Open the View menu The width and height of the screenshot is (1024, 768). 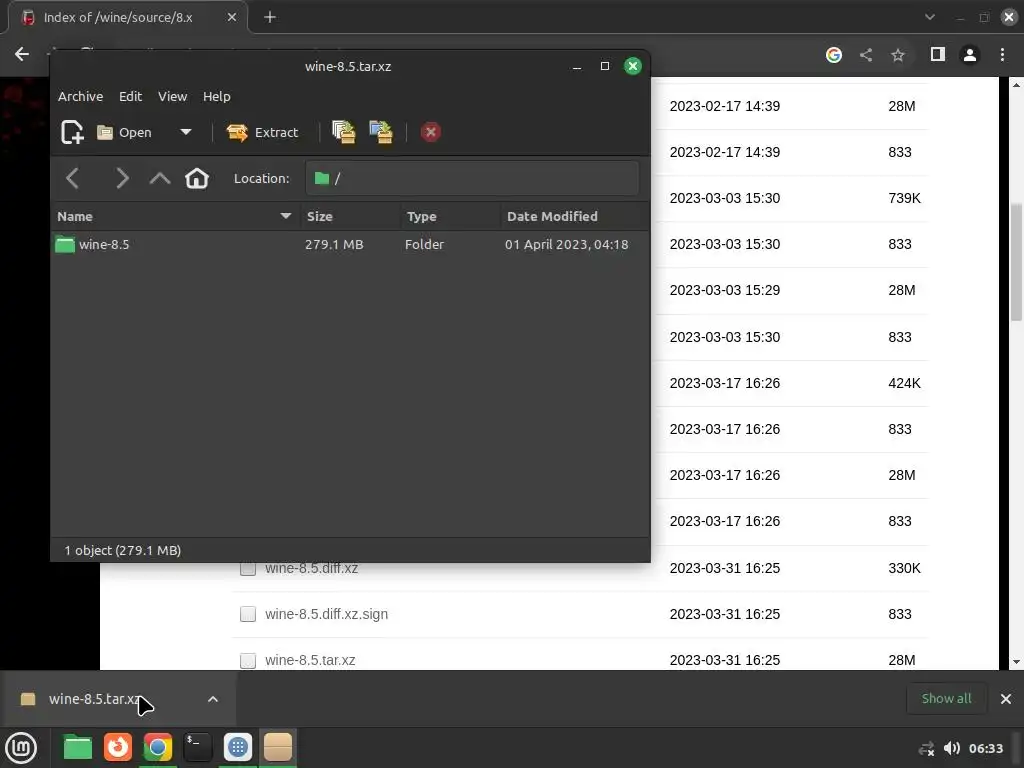coord(172,97)
